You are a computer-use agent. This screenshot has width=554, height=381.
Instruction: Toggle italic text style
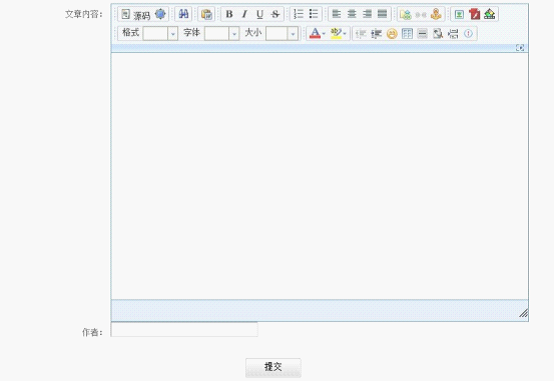point(244,14)
